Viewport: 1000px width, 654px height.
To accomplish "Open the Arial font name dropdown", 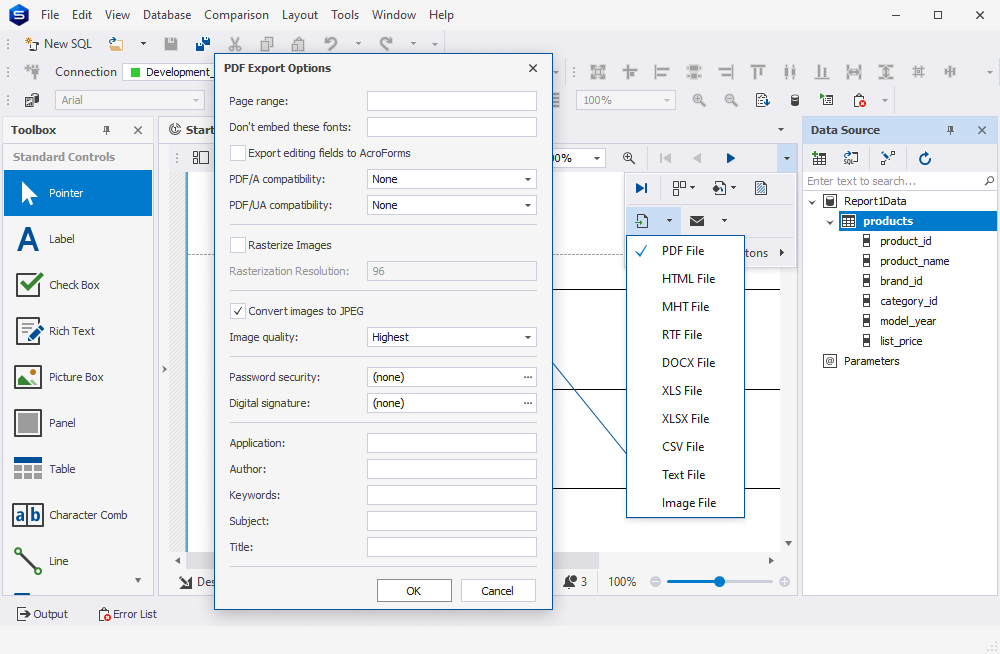I will pos(196,100).
